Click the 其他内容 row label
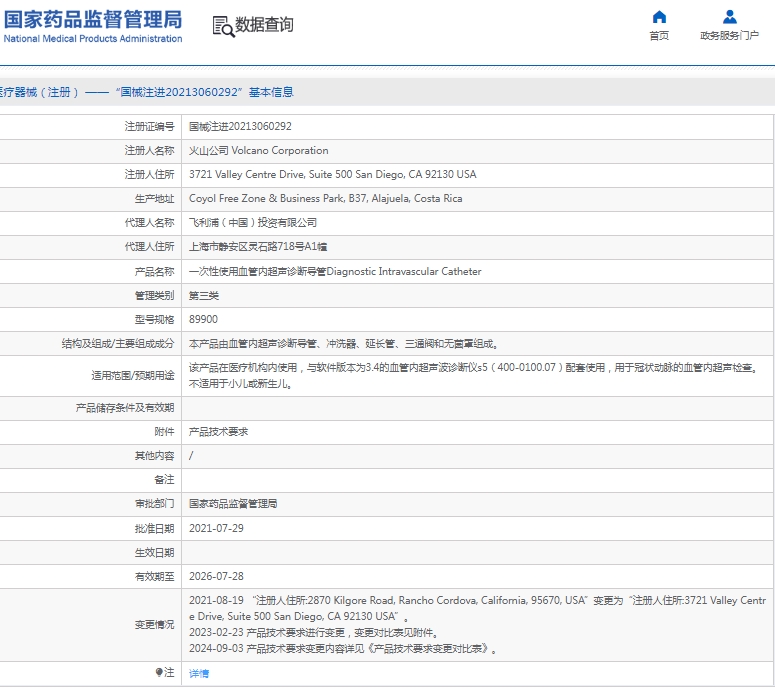The height and width of the screenshot is (692, 775). click(154, 455)
